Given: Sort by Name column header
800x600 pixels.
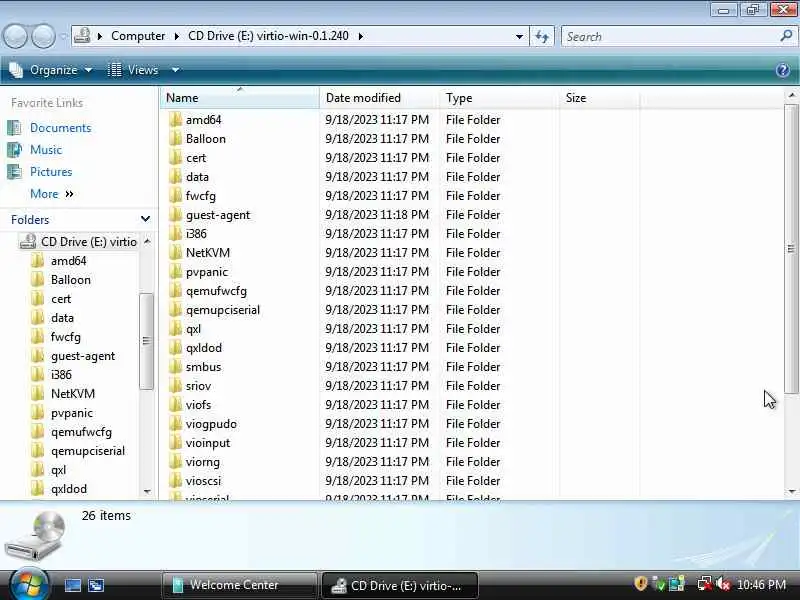Looking at the screenshot, I should click(x=240, y=97).
